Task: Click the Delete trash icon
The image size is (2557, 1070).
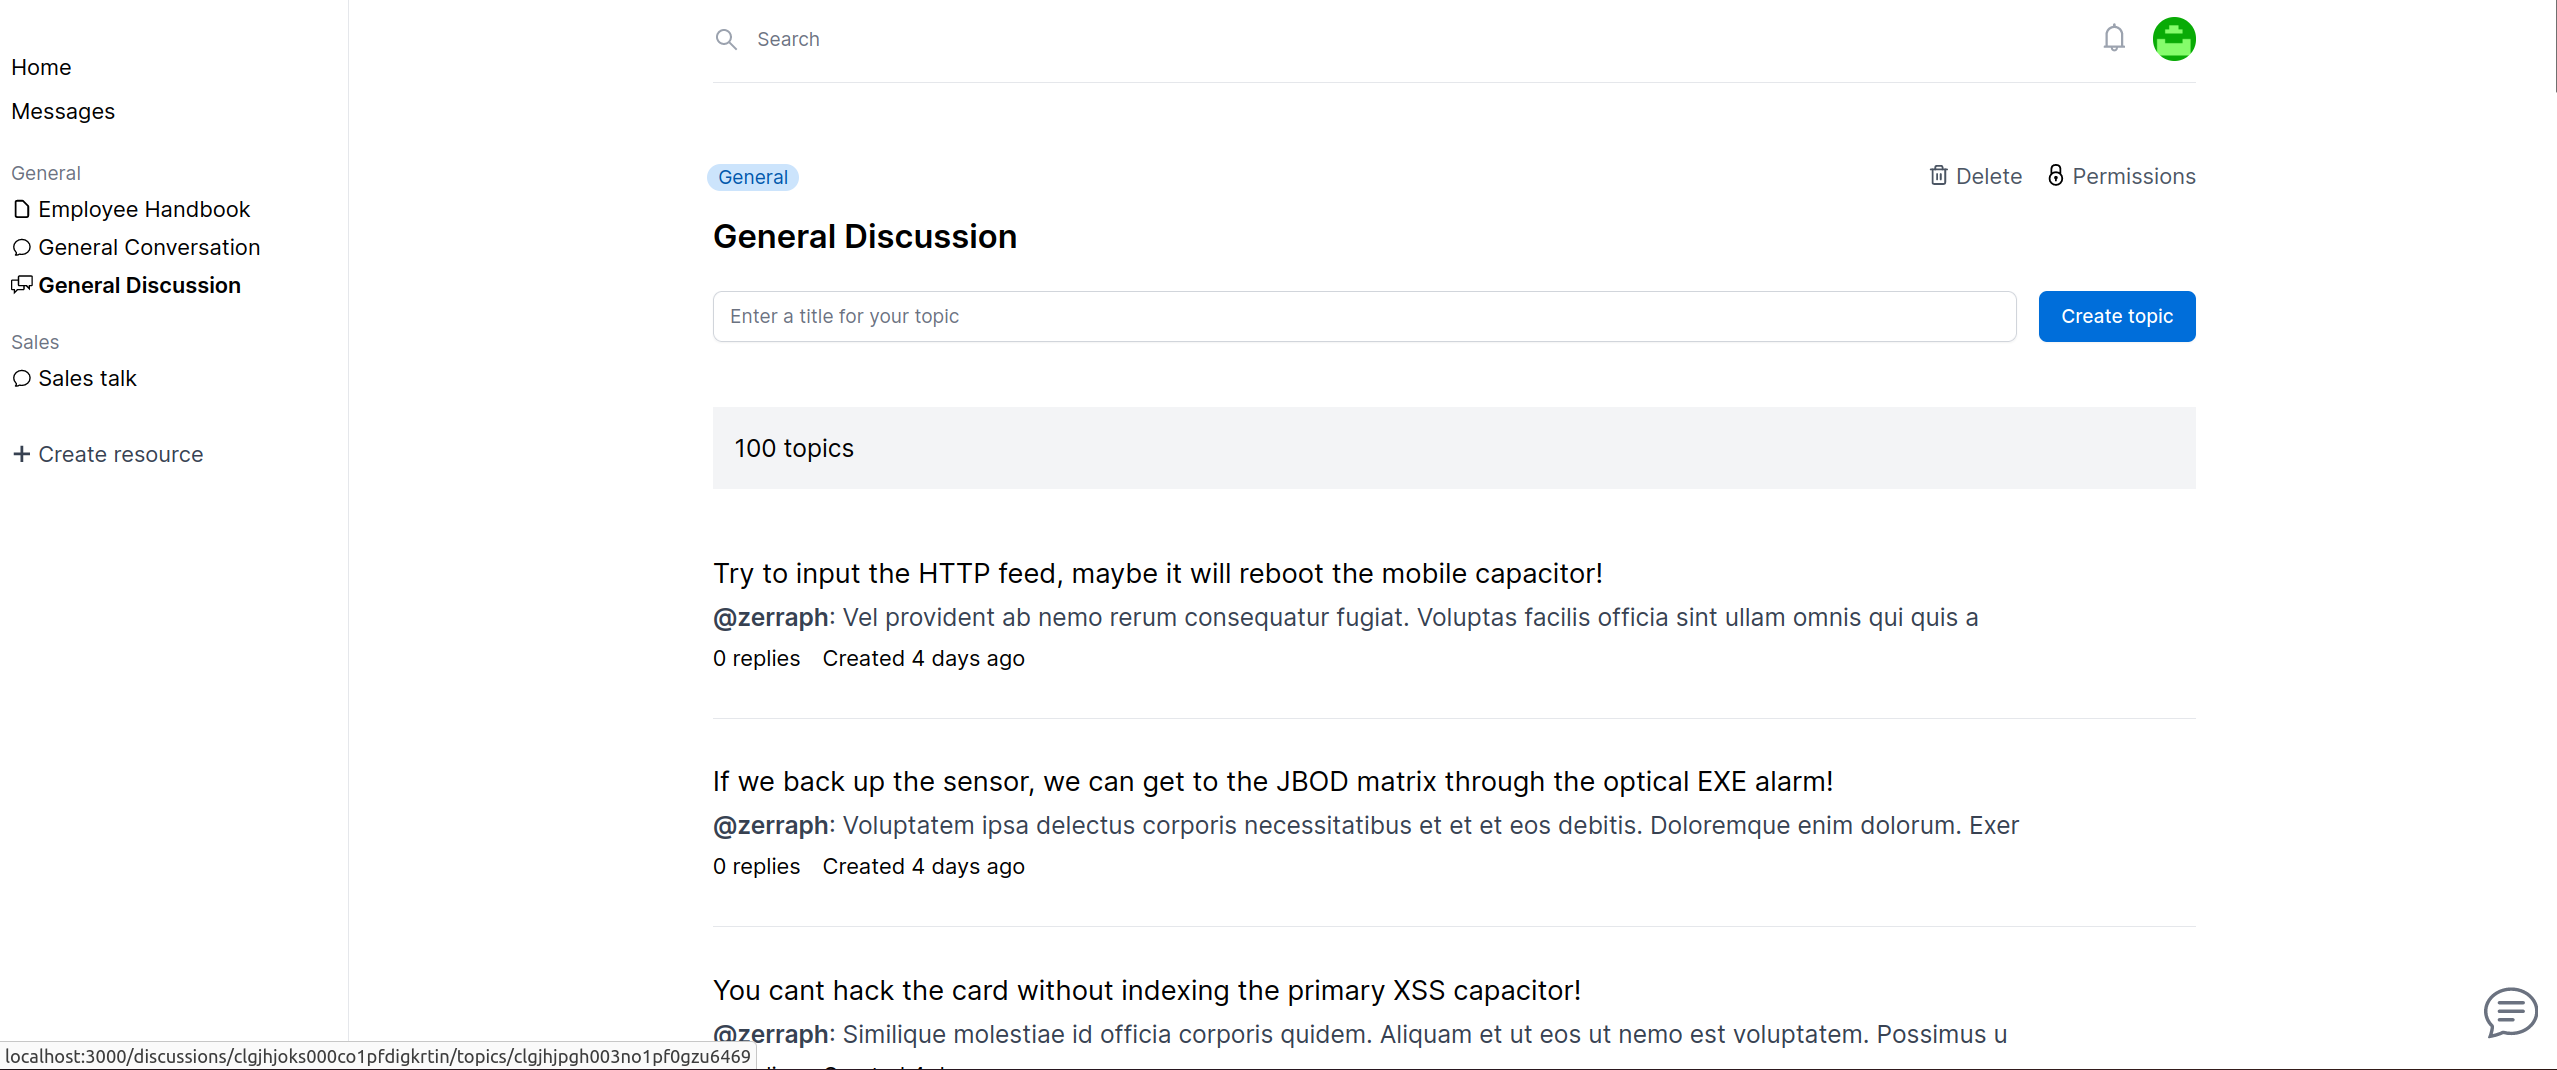Action: pos(1938,176)
